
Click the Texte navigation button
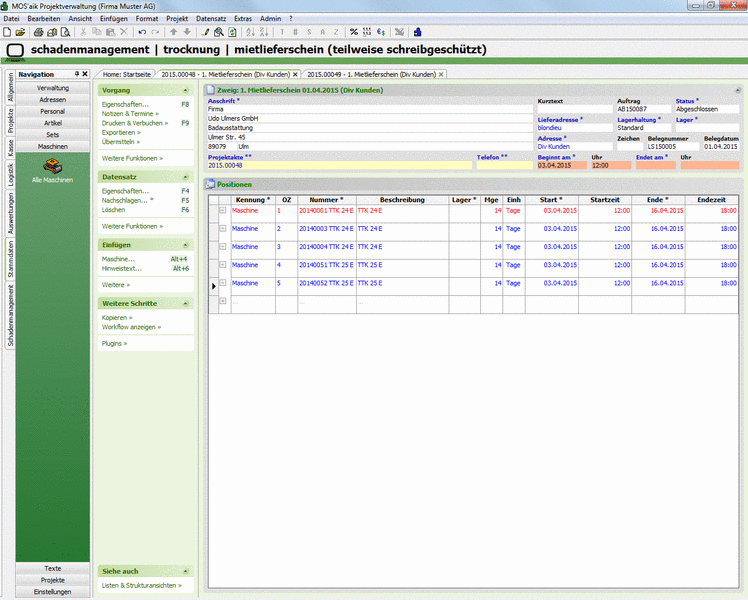click(x=52, y=569)
